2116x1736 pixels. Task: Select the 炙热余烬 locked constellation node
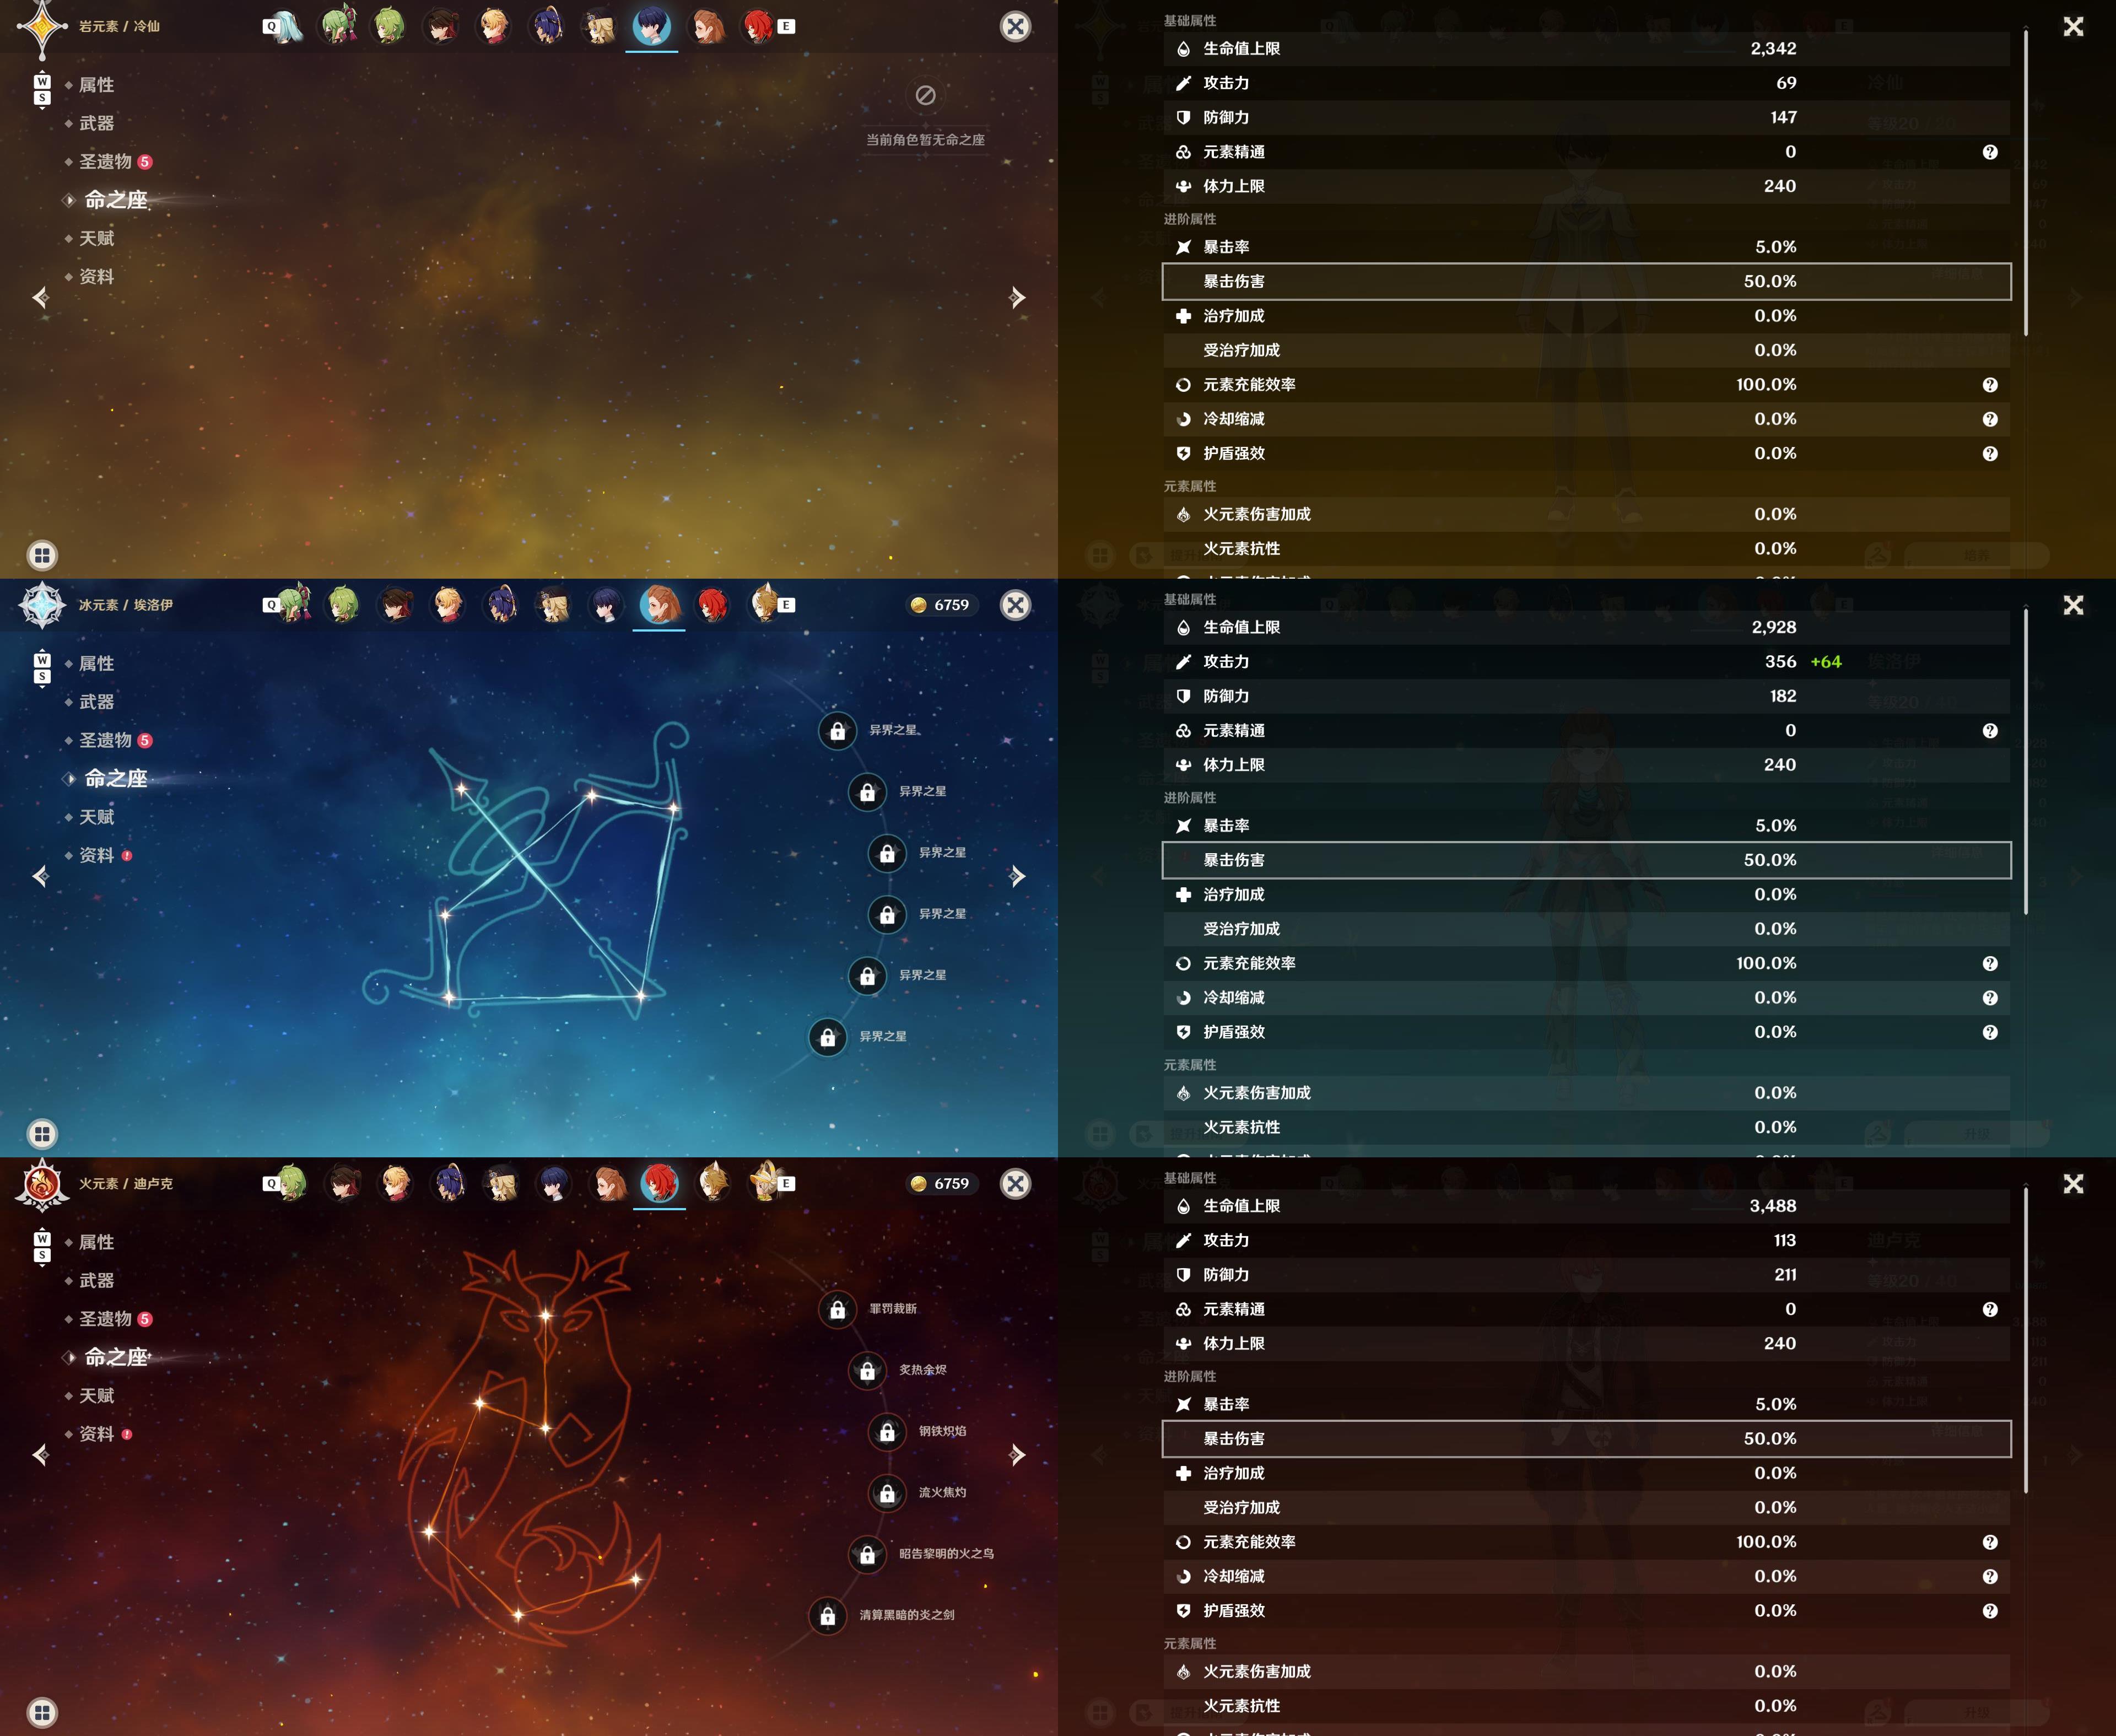coord(868,1370)
